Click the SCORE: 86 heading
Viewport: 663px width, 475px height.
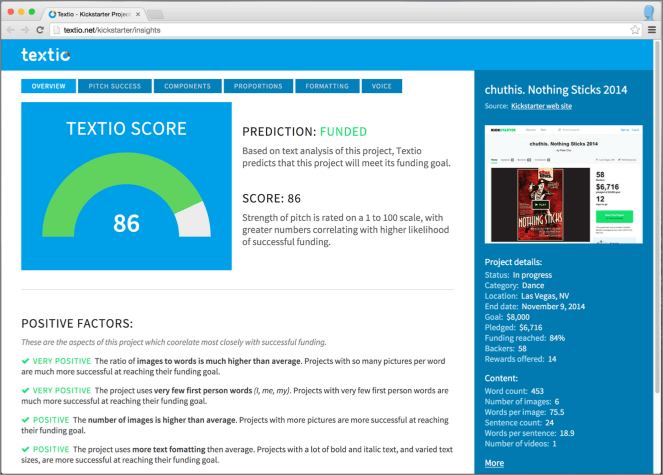(x=271, y=198)
